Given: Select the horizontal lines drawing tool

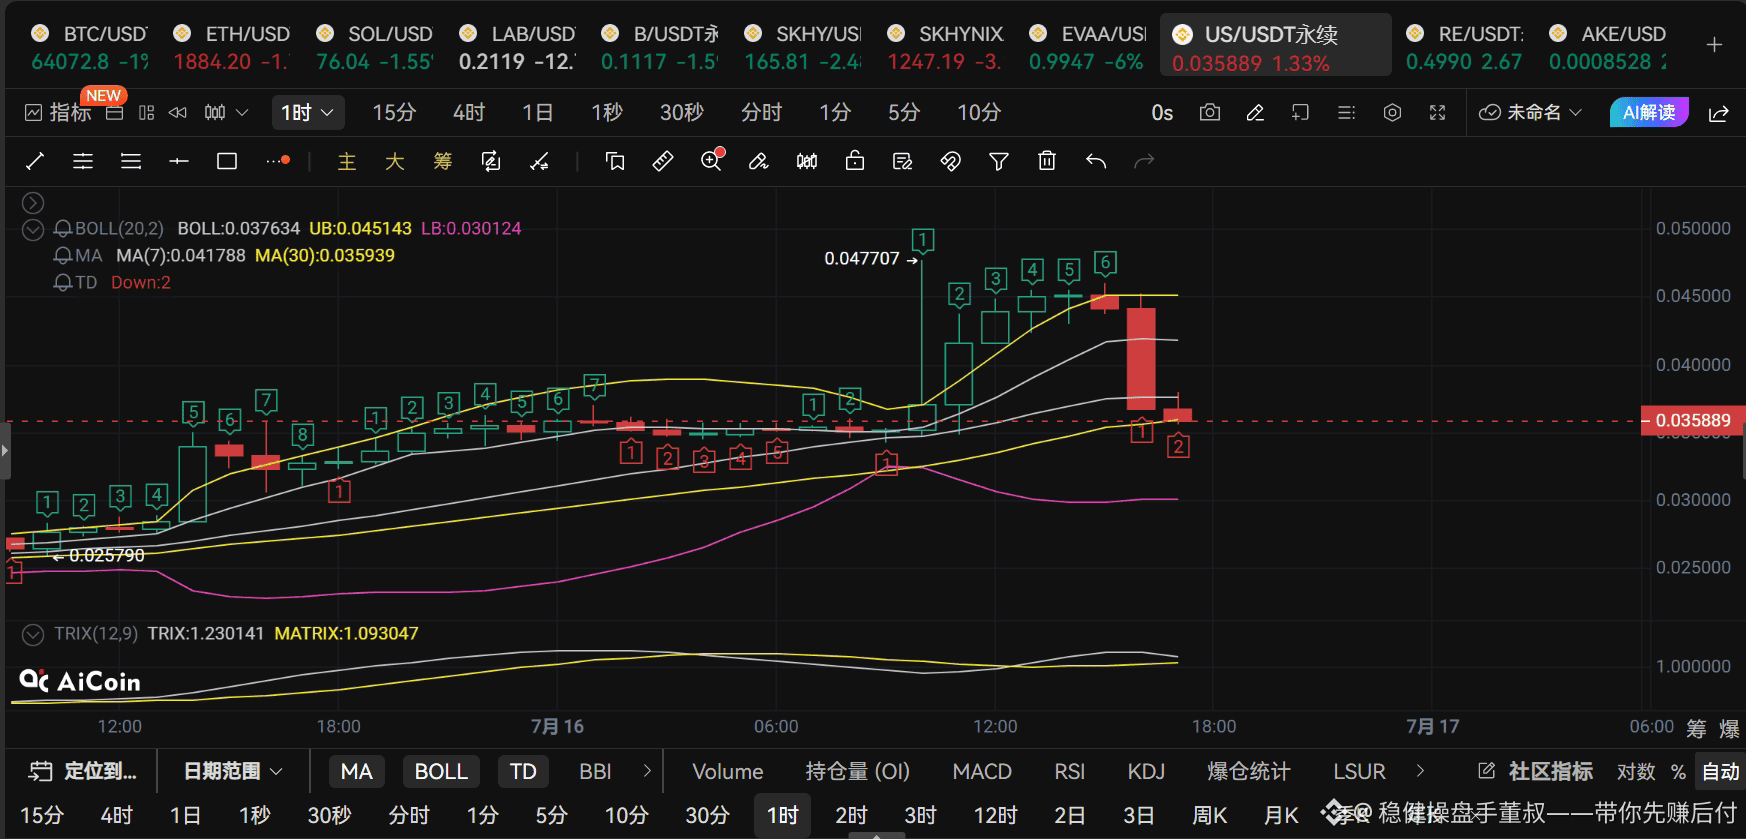Looking at the screenshot, I should [x=131, y=161].
